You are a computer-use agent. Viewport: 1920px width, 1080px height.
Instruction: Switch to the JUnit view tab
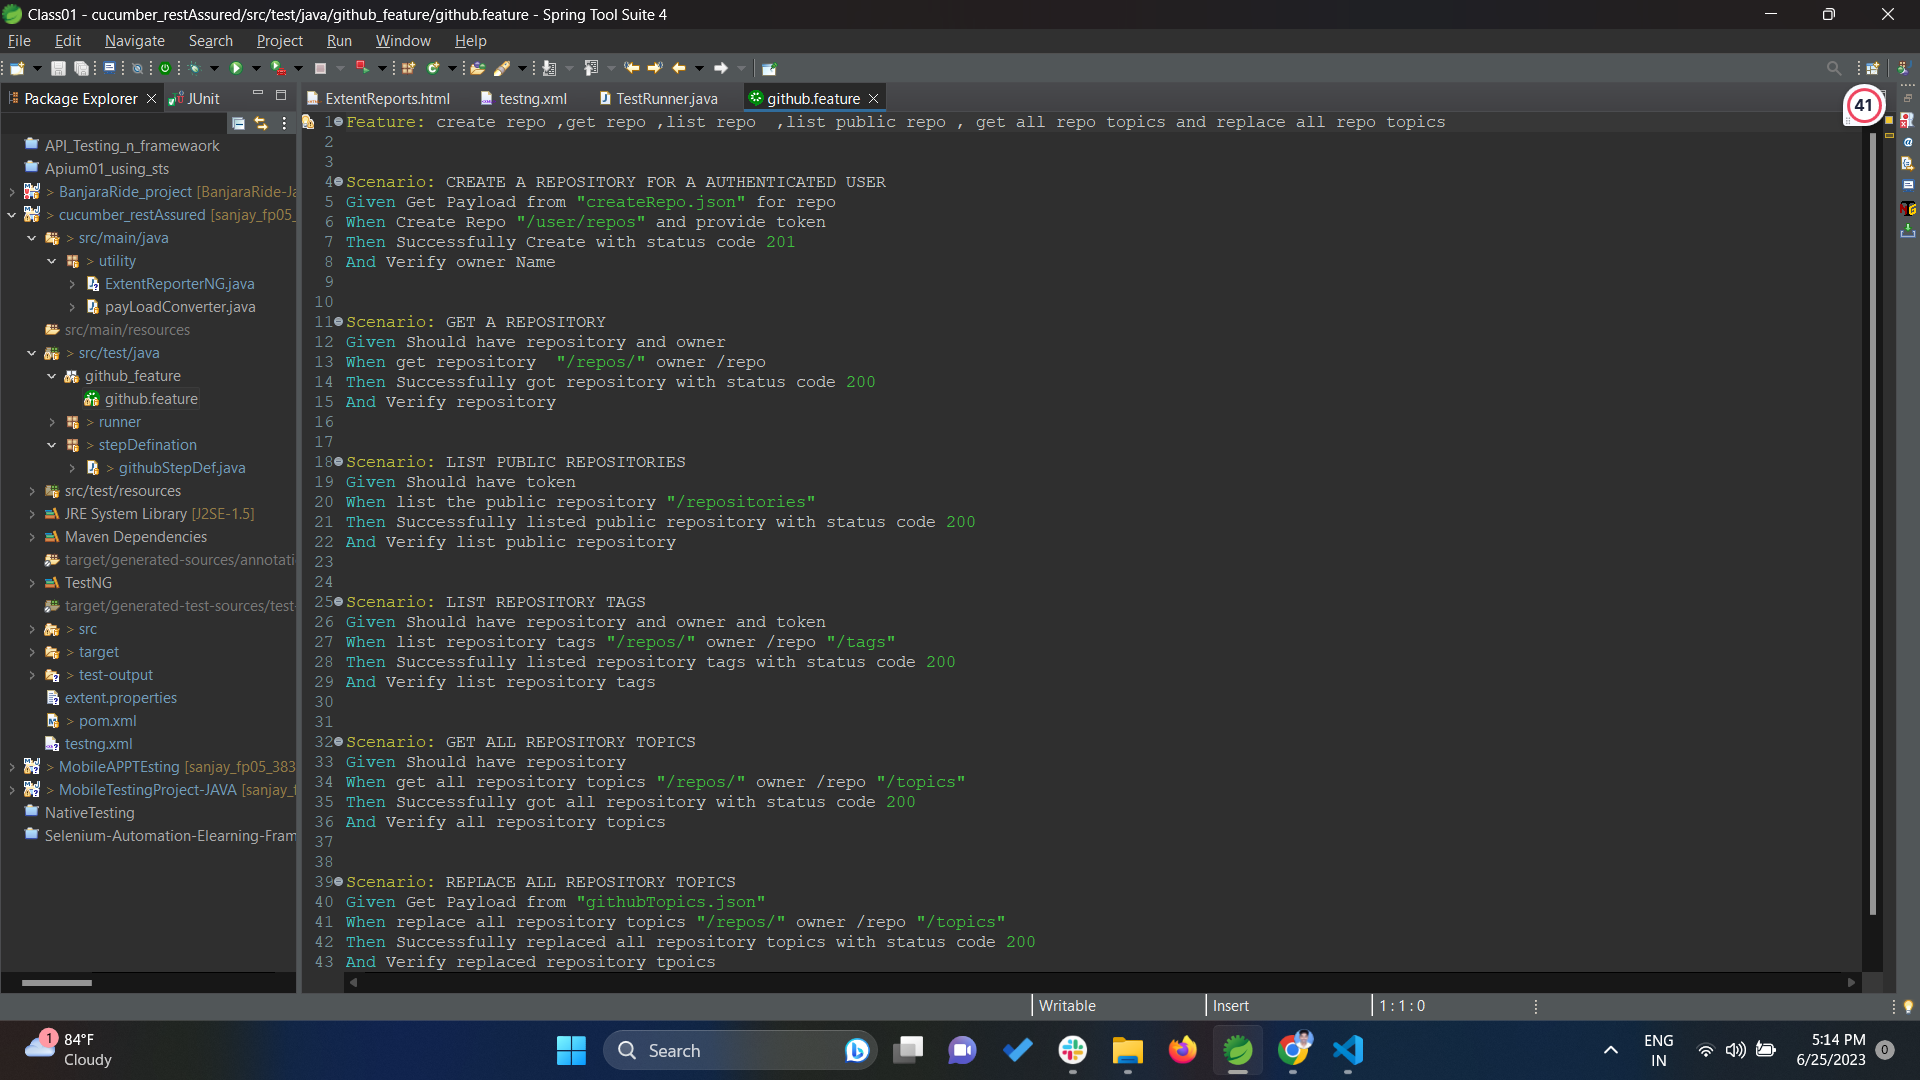click(x=195, y=98)
